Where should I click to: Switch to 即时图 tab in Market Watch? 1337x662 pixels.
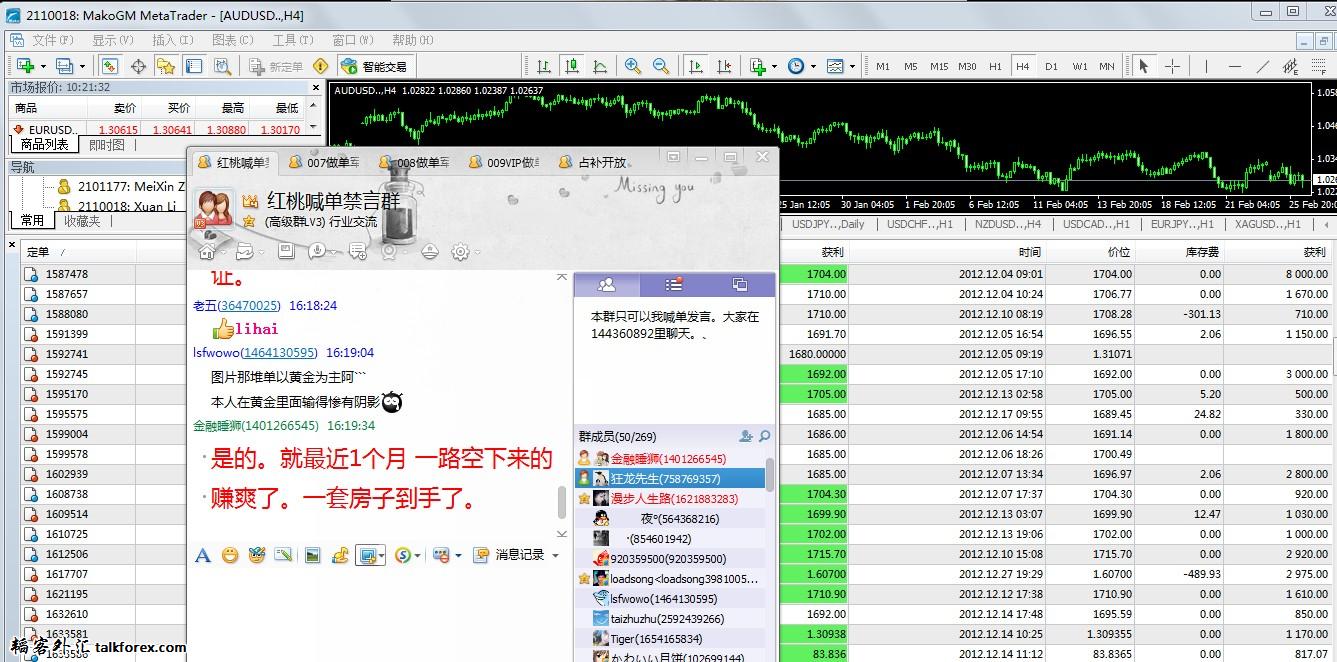click(107, 145)
